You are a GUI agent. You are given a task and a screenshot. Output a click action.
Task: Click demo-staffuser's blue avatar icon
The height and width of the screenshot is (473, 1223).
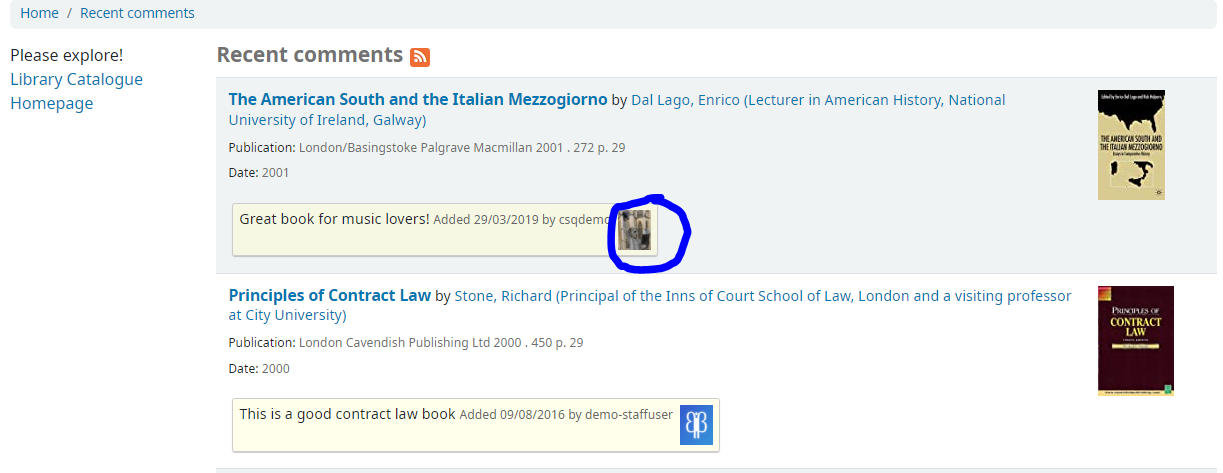click(696, 424)
